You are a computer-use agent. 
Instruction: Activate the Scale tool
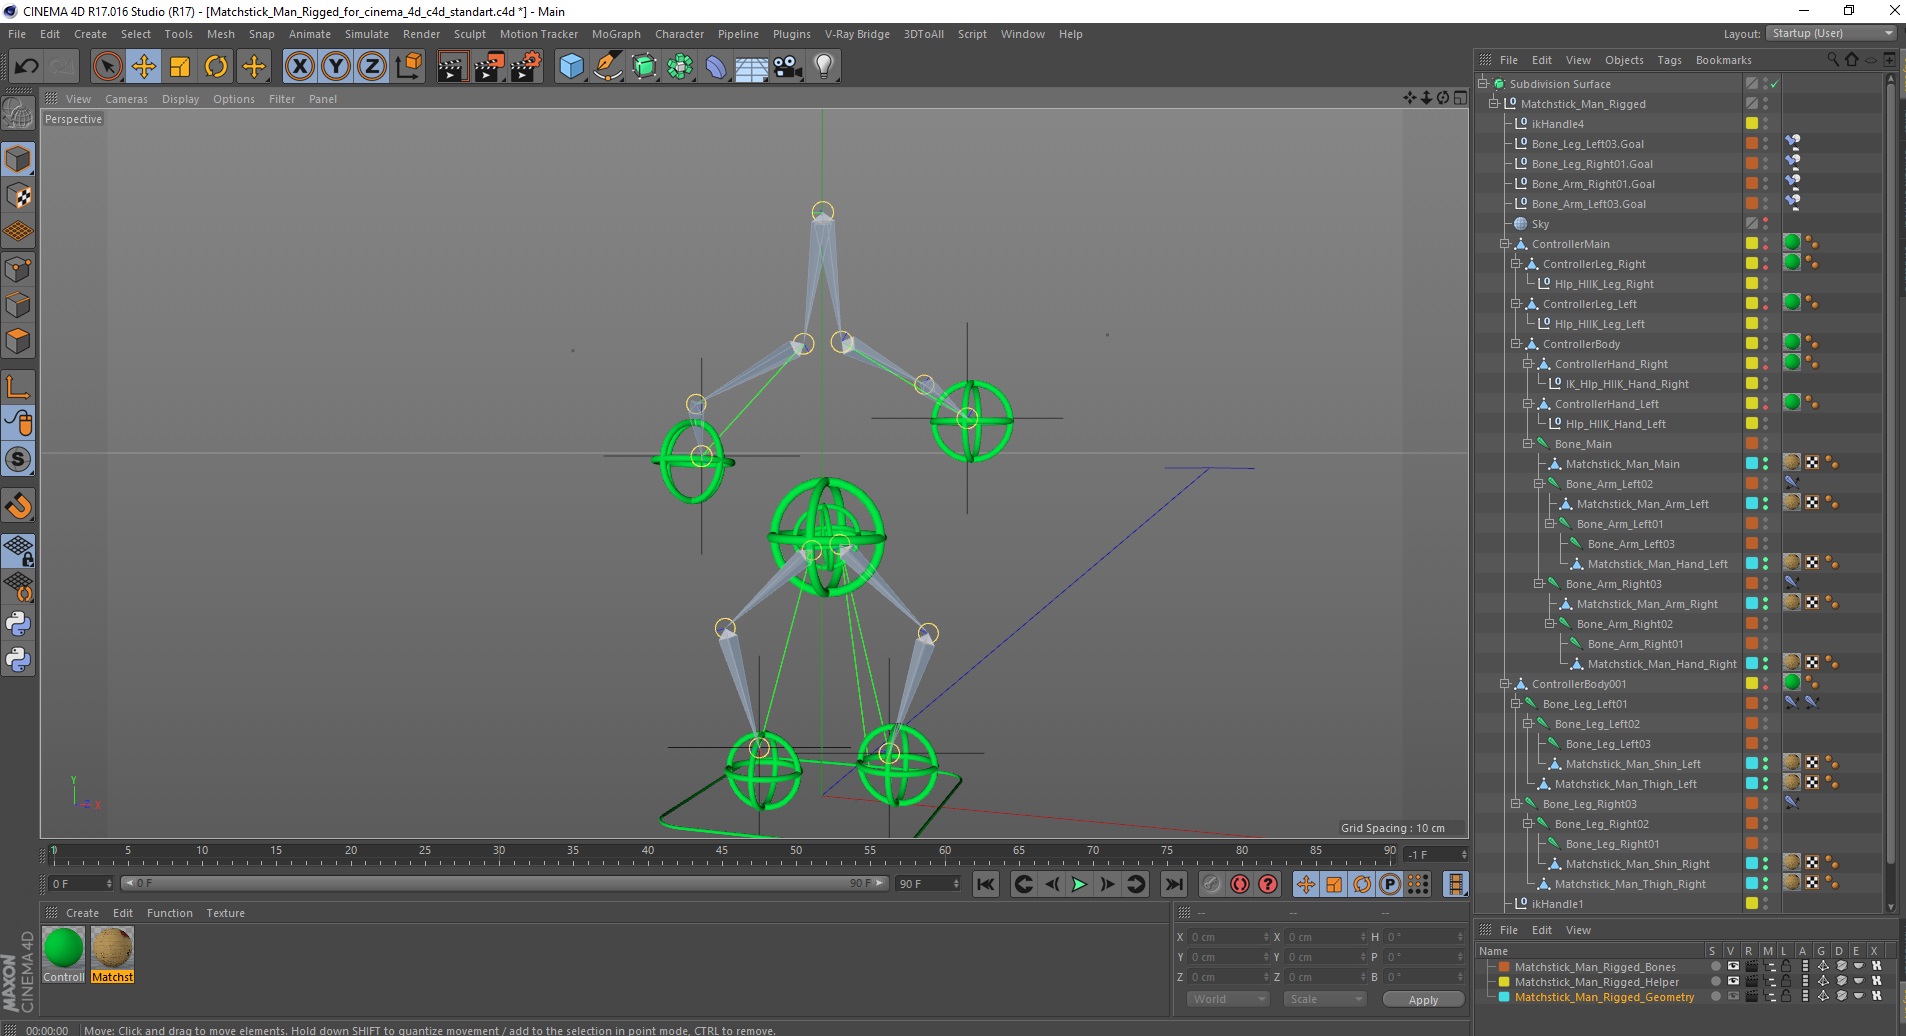point(180,66)
